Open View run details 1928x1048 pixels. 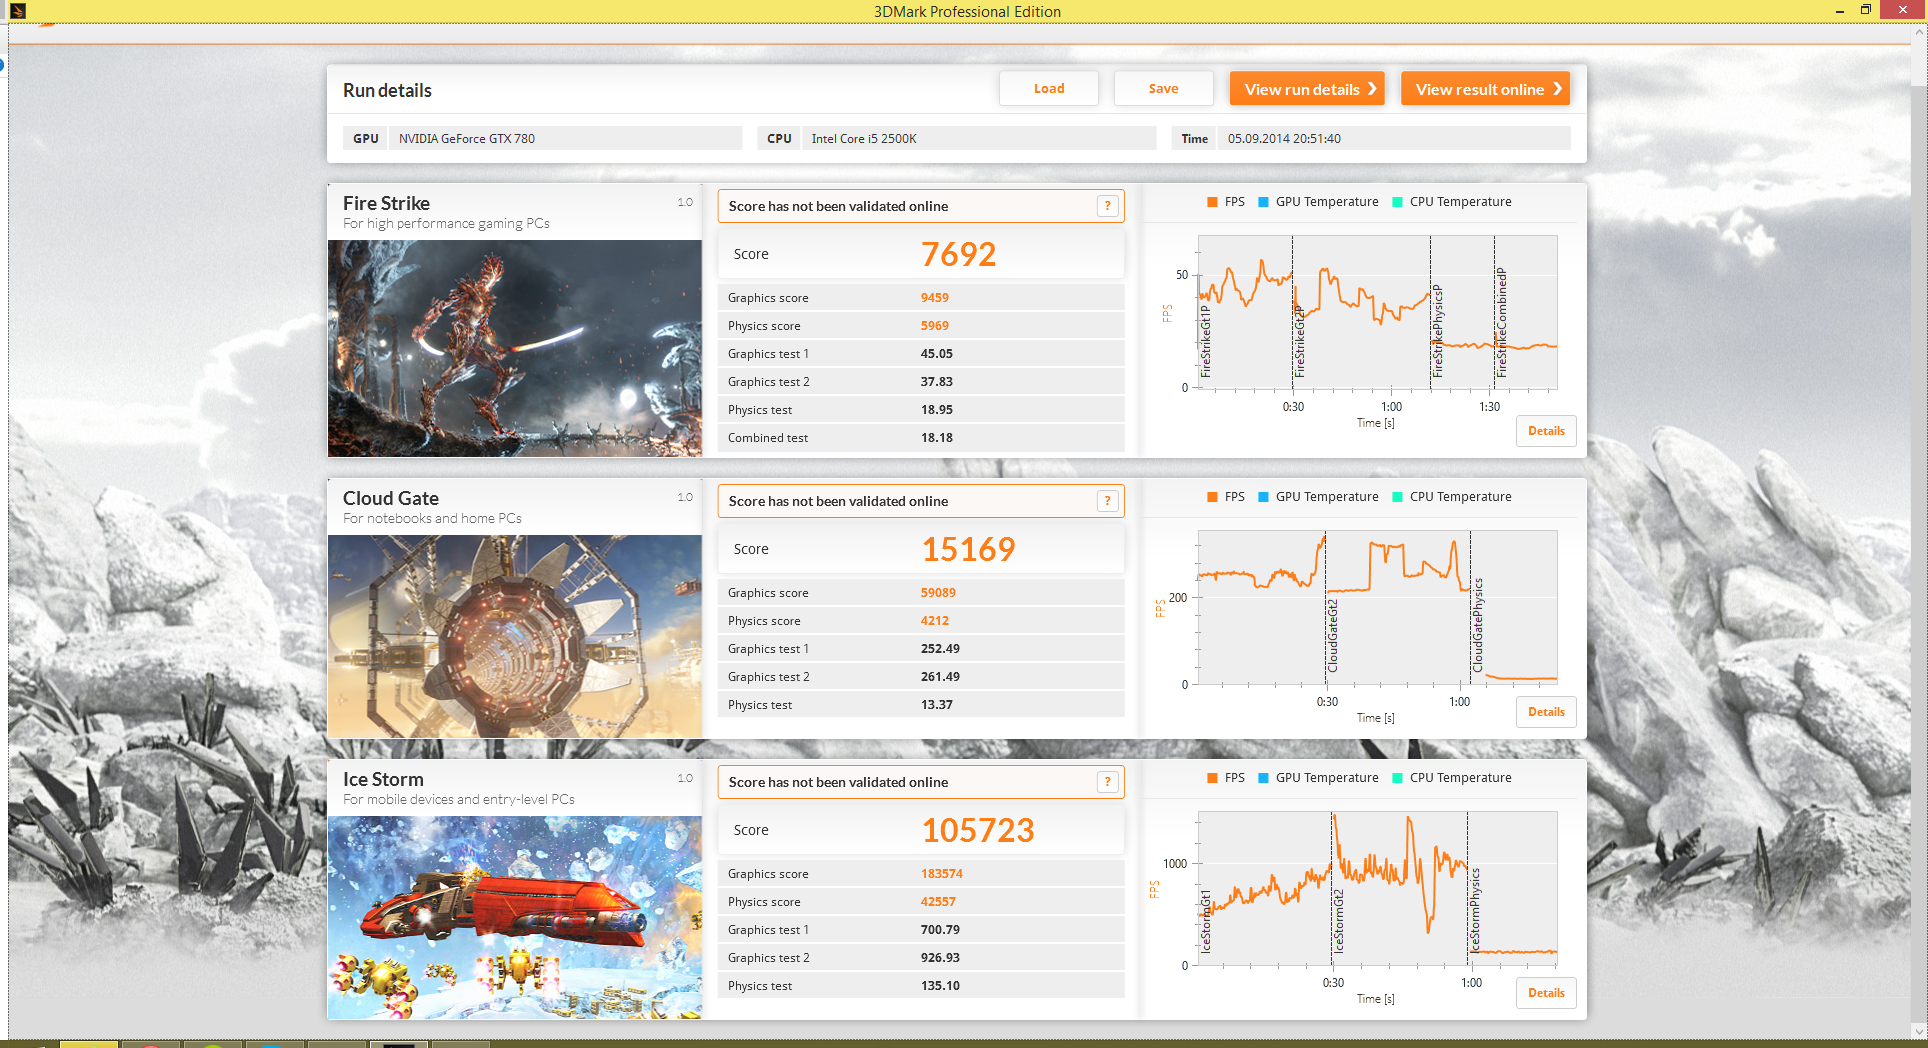pyautogui.click(x=1307, y=88)
